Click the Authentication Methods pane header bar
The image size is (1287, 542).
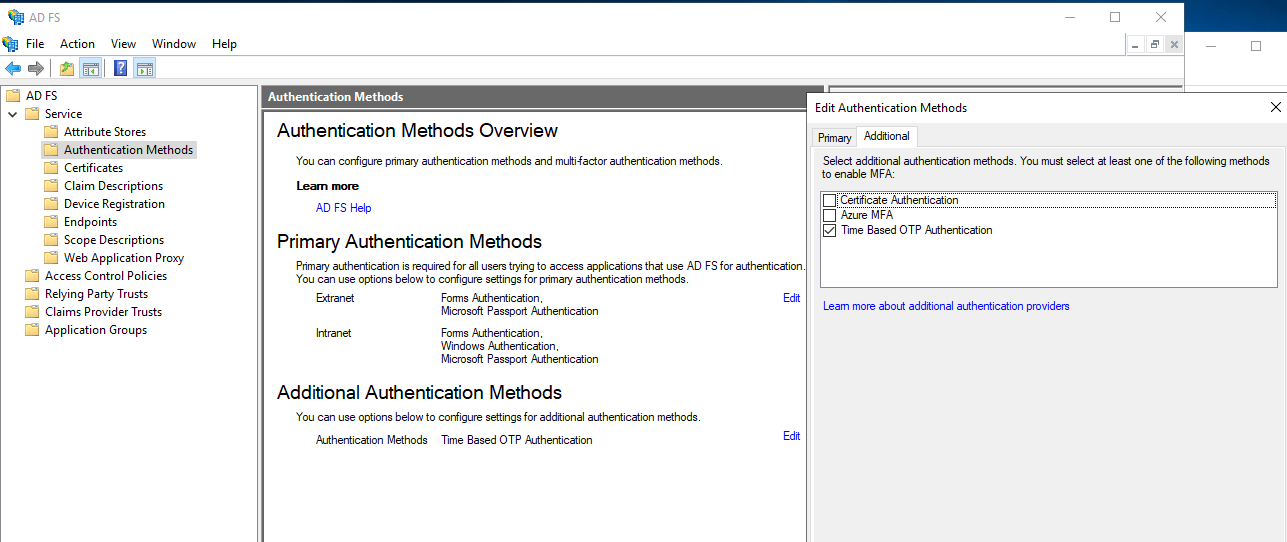pos(541,97)
